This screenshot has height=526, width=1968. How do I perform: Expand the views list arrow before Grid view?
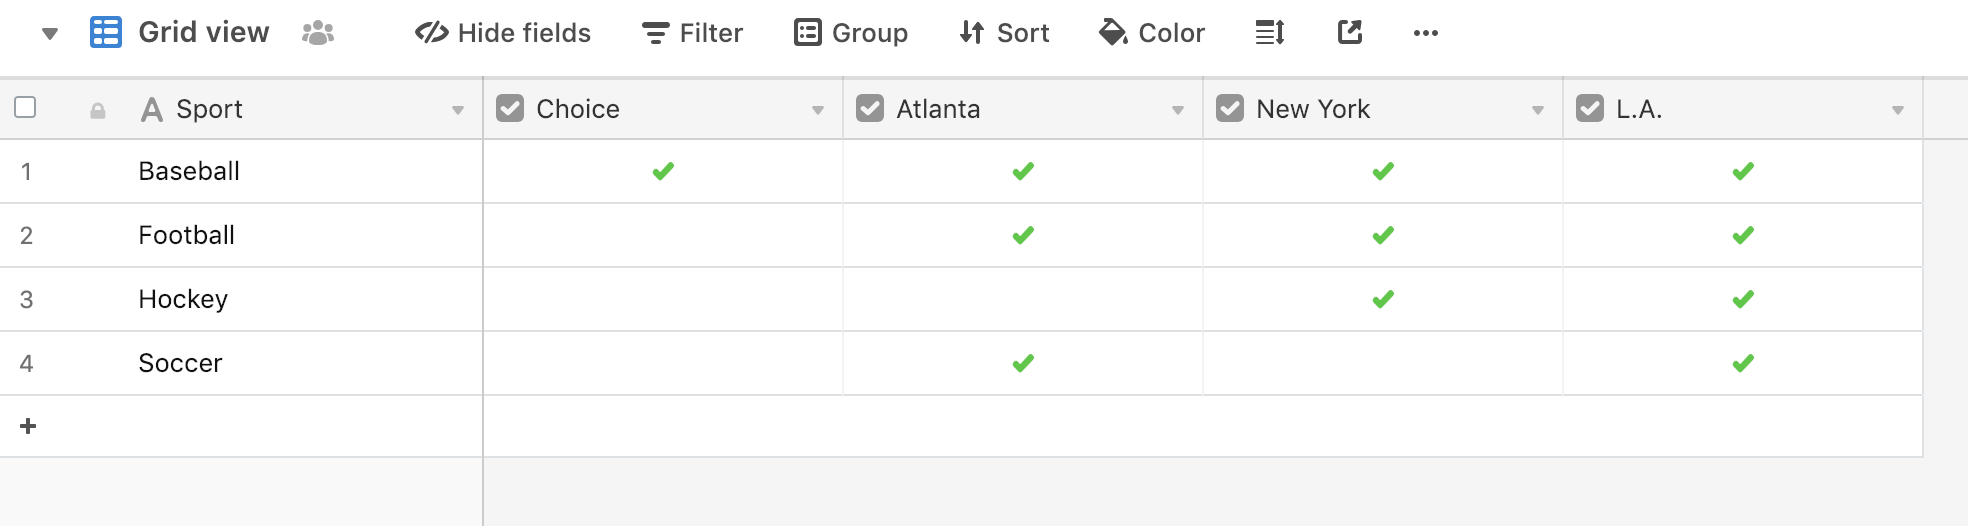(50, 34)
